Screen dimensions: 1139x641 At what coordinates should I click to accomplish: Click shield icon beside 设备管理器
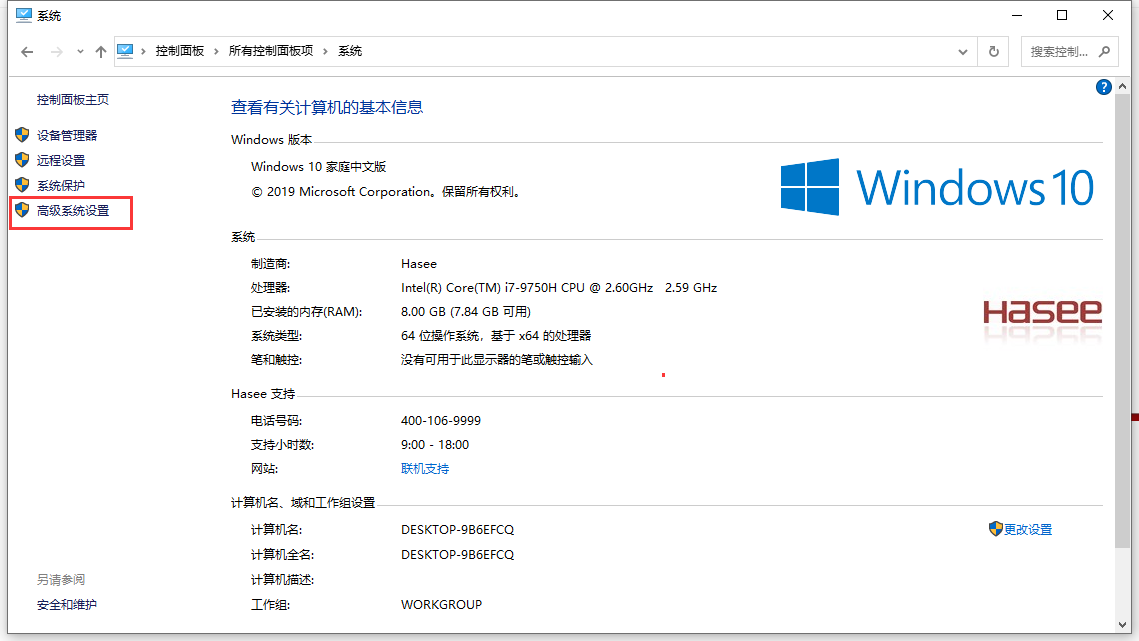click(22, 134)
